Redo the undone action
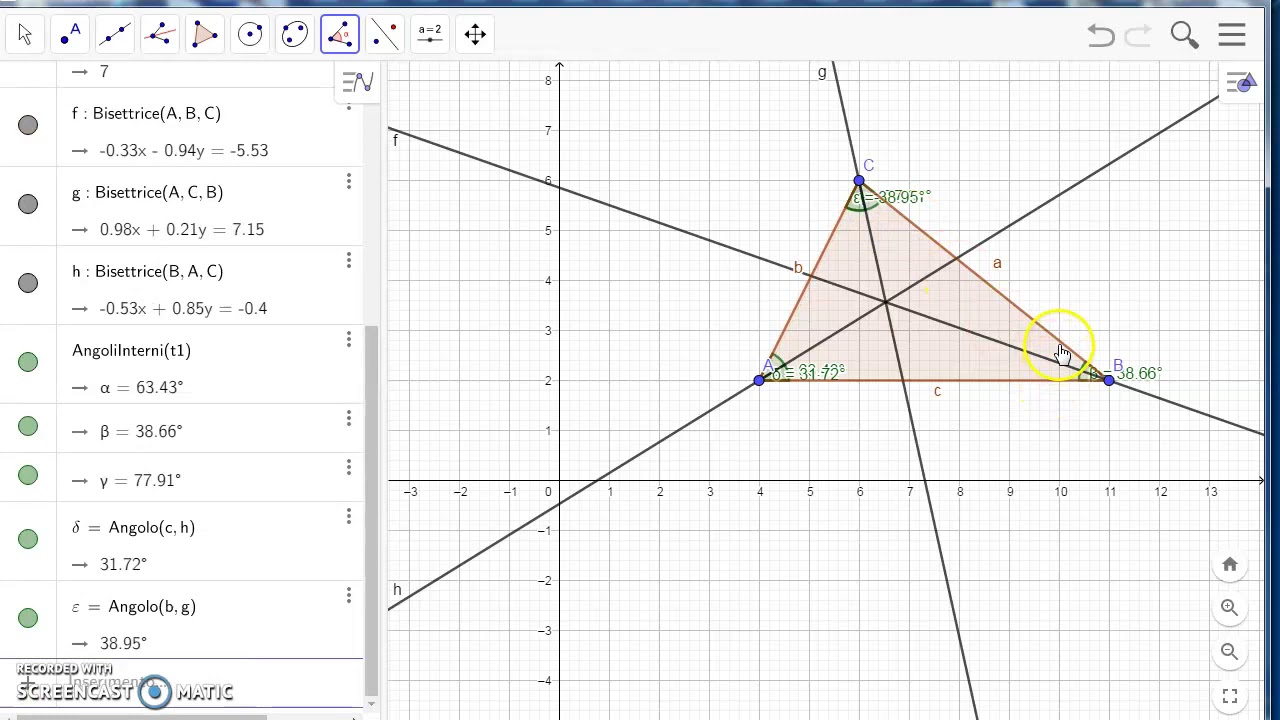This screenshot has height=720, width=1280. click(1139, 35)
